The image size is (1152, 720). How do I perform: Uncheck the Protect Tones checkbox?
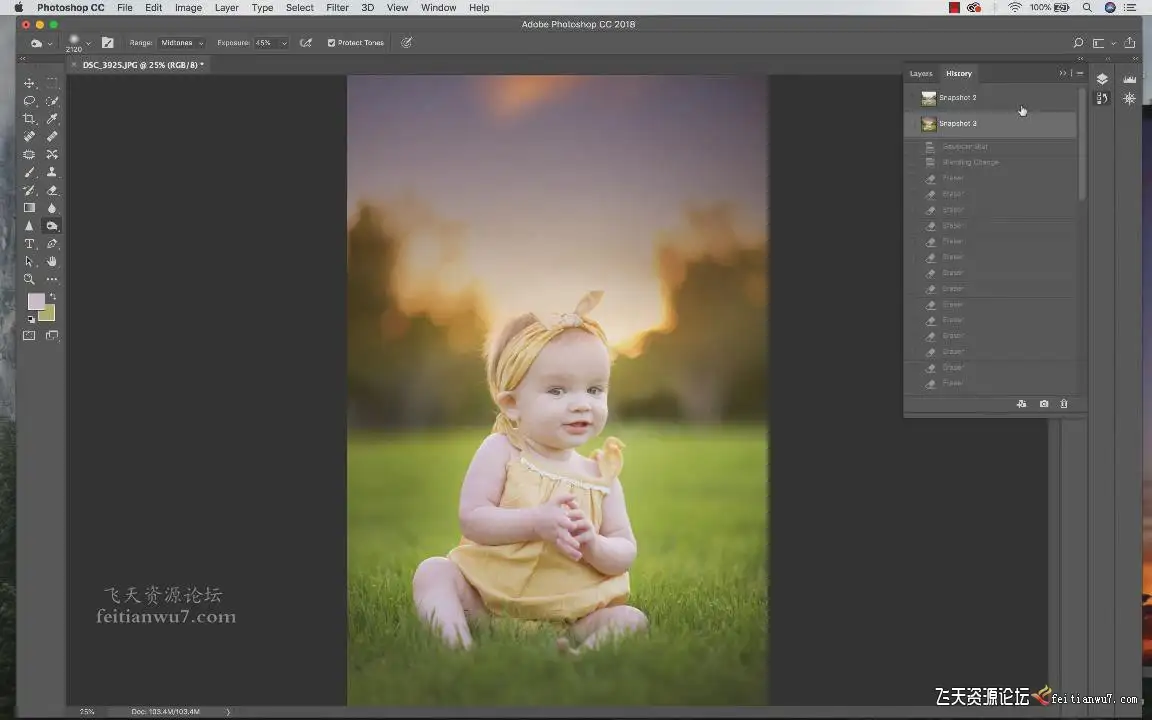click(332, 43)
